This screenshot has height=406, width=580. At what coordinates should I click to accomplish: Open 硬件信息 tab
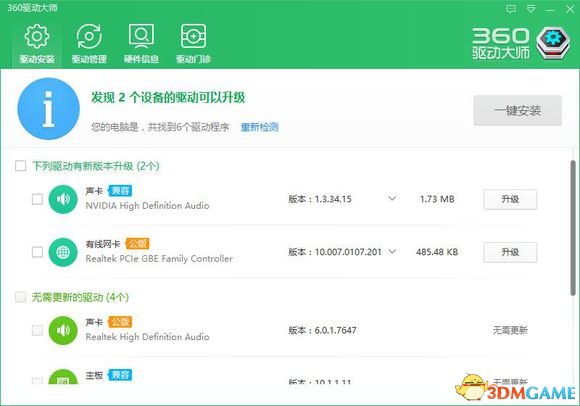coord(141,44)
